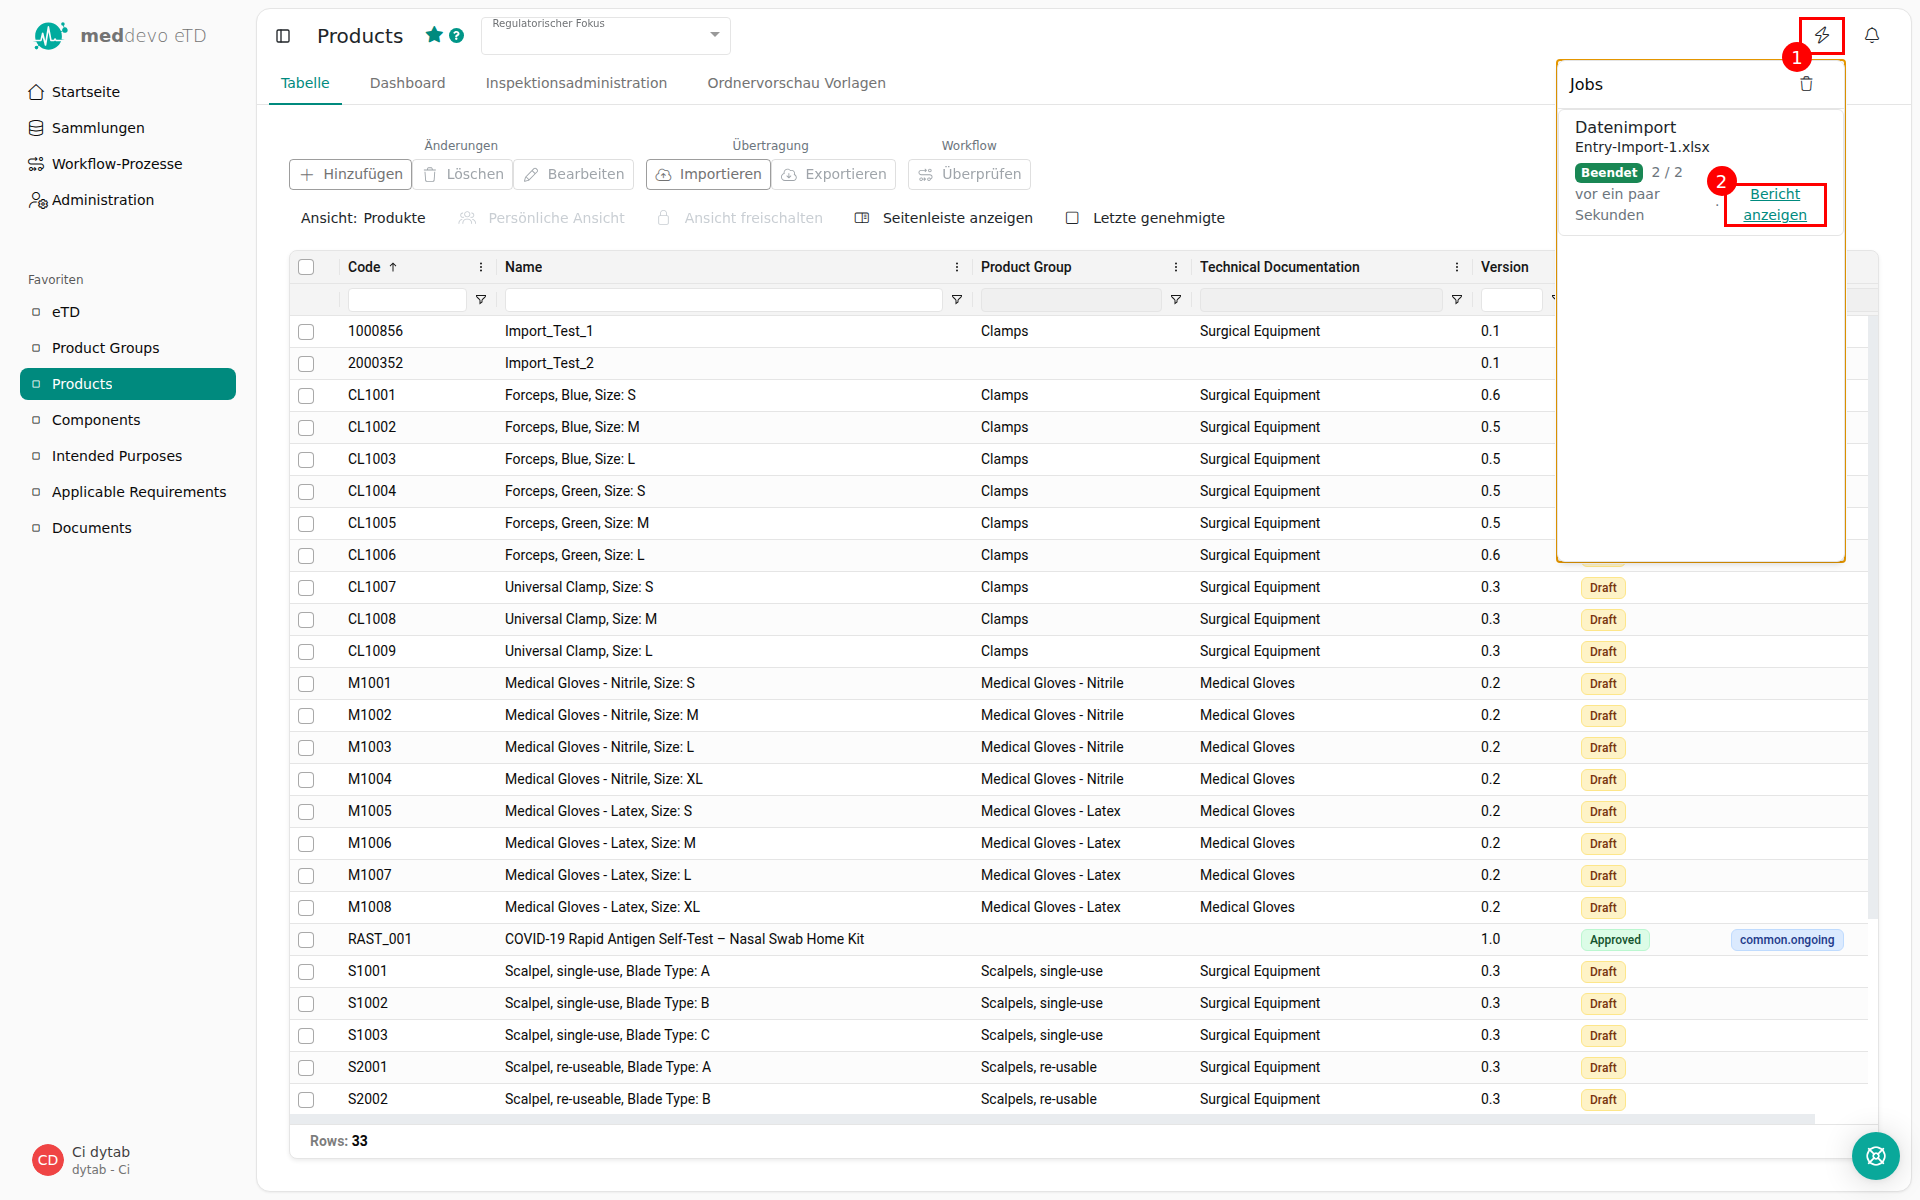Open Technical Documentation column menu

[x=1457, y=267]
